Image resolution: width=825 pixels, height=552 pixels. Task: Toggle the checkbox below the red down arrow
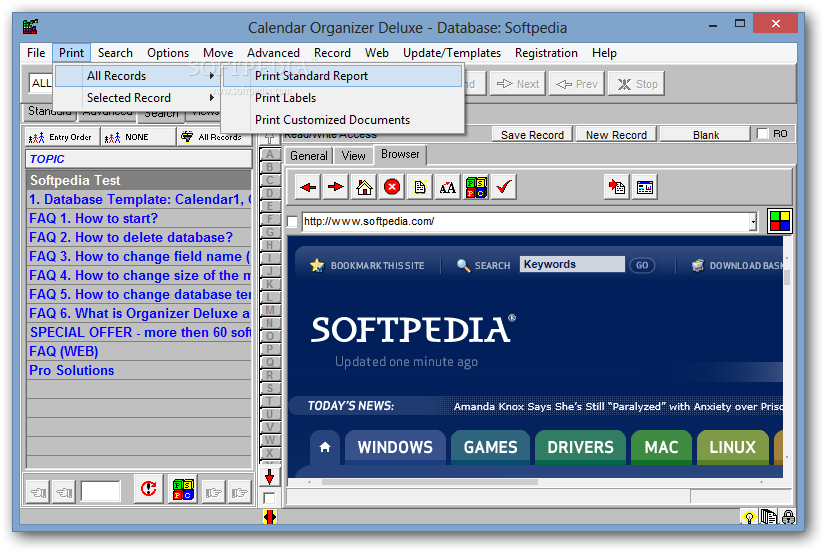[269, 498]
